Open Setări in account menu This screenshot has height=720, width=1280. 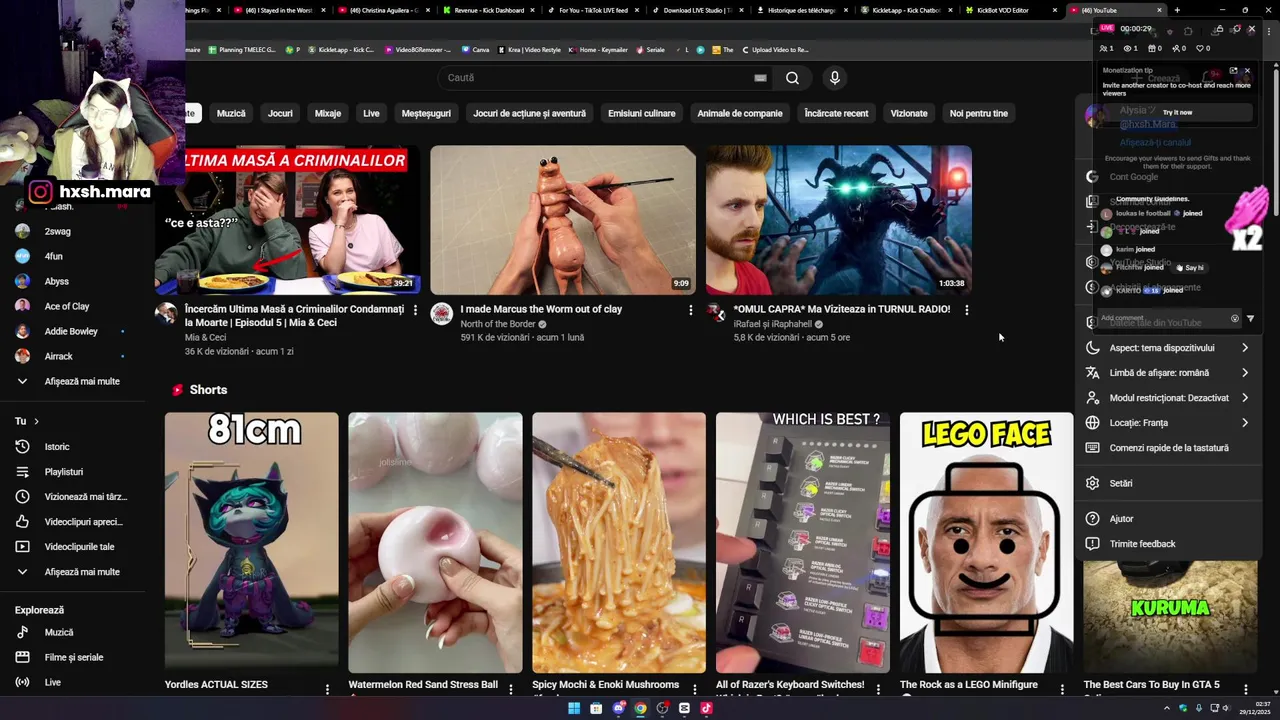[x=1167, y=483]
